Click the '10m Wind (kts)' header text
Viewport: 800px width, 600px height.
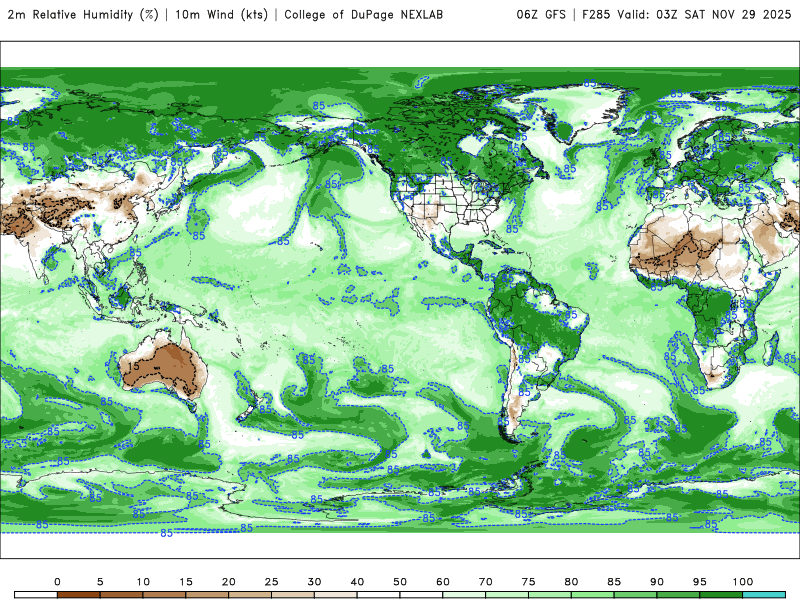221,15
